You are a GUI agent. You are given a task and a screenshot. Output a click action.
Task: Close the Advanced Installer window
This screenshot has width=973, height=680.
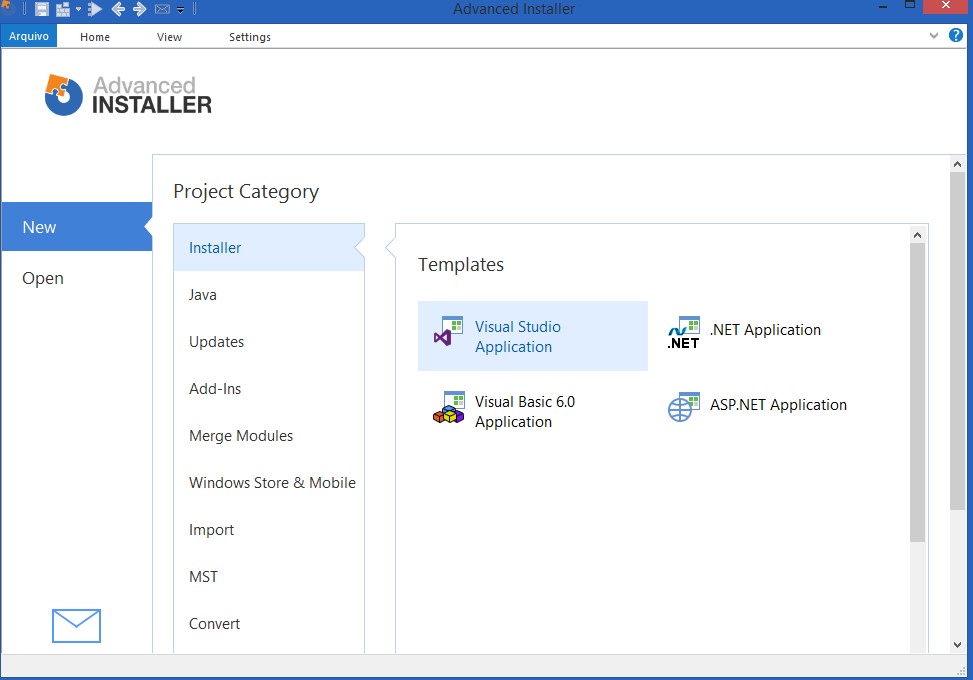point(946,6)
